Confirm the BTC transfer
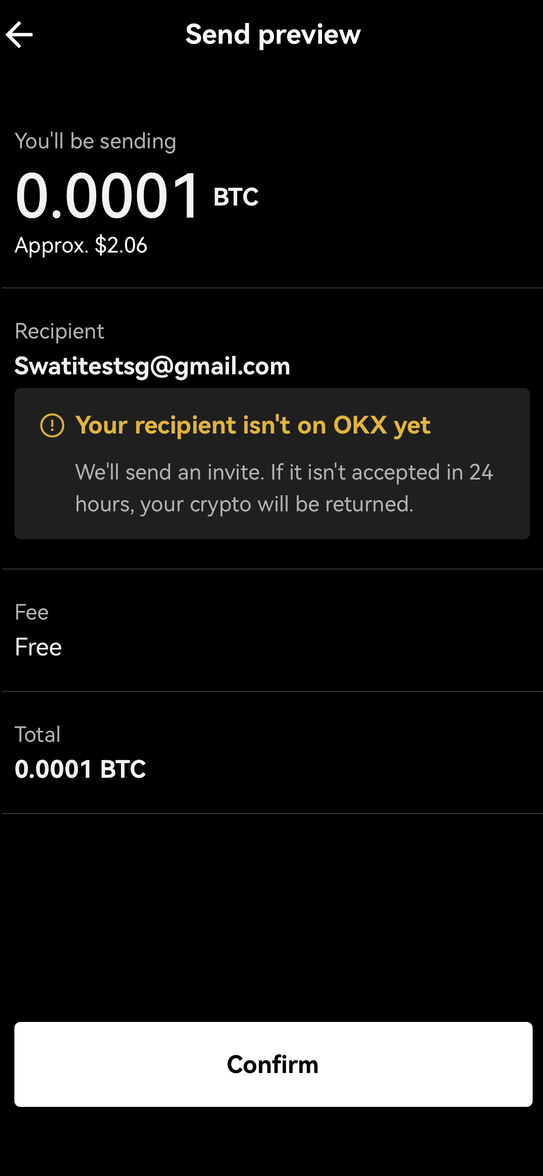543x1176 pixels. pos(273,1064)
